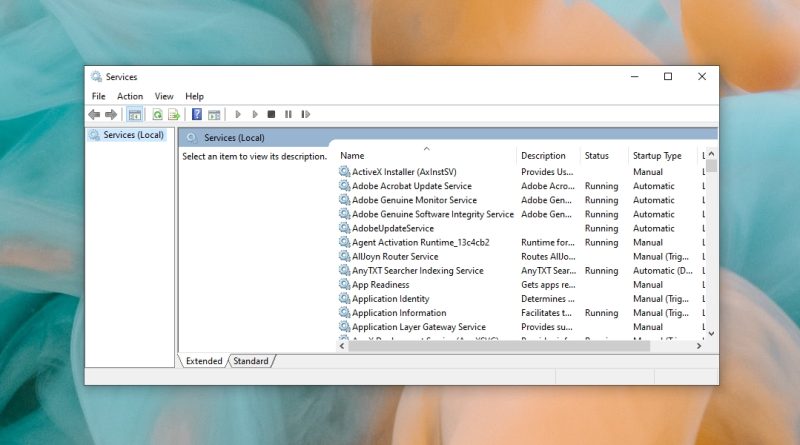Click 'Gets apps re...' description cell

click(548, 284)
